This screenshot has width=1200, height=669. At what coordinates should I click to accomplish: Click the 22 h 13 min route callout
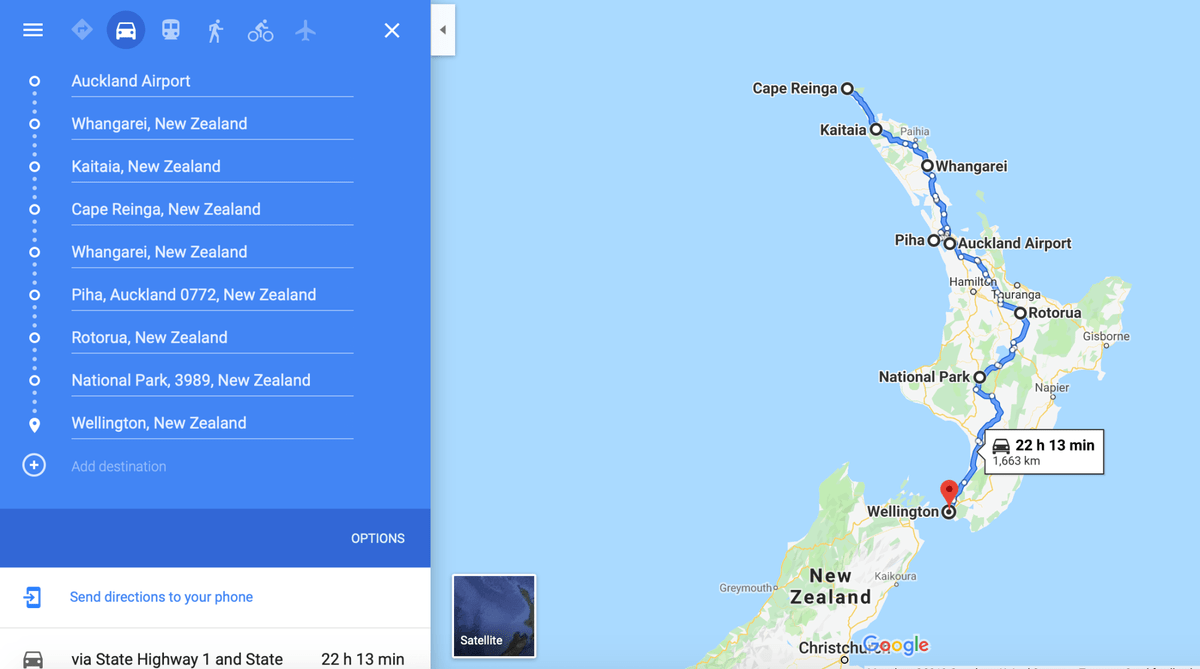pos(1044,452)
